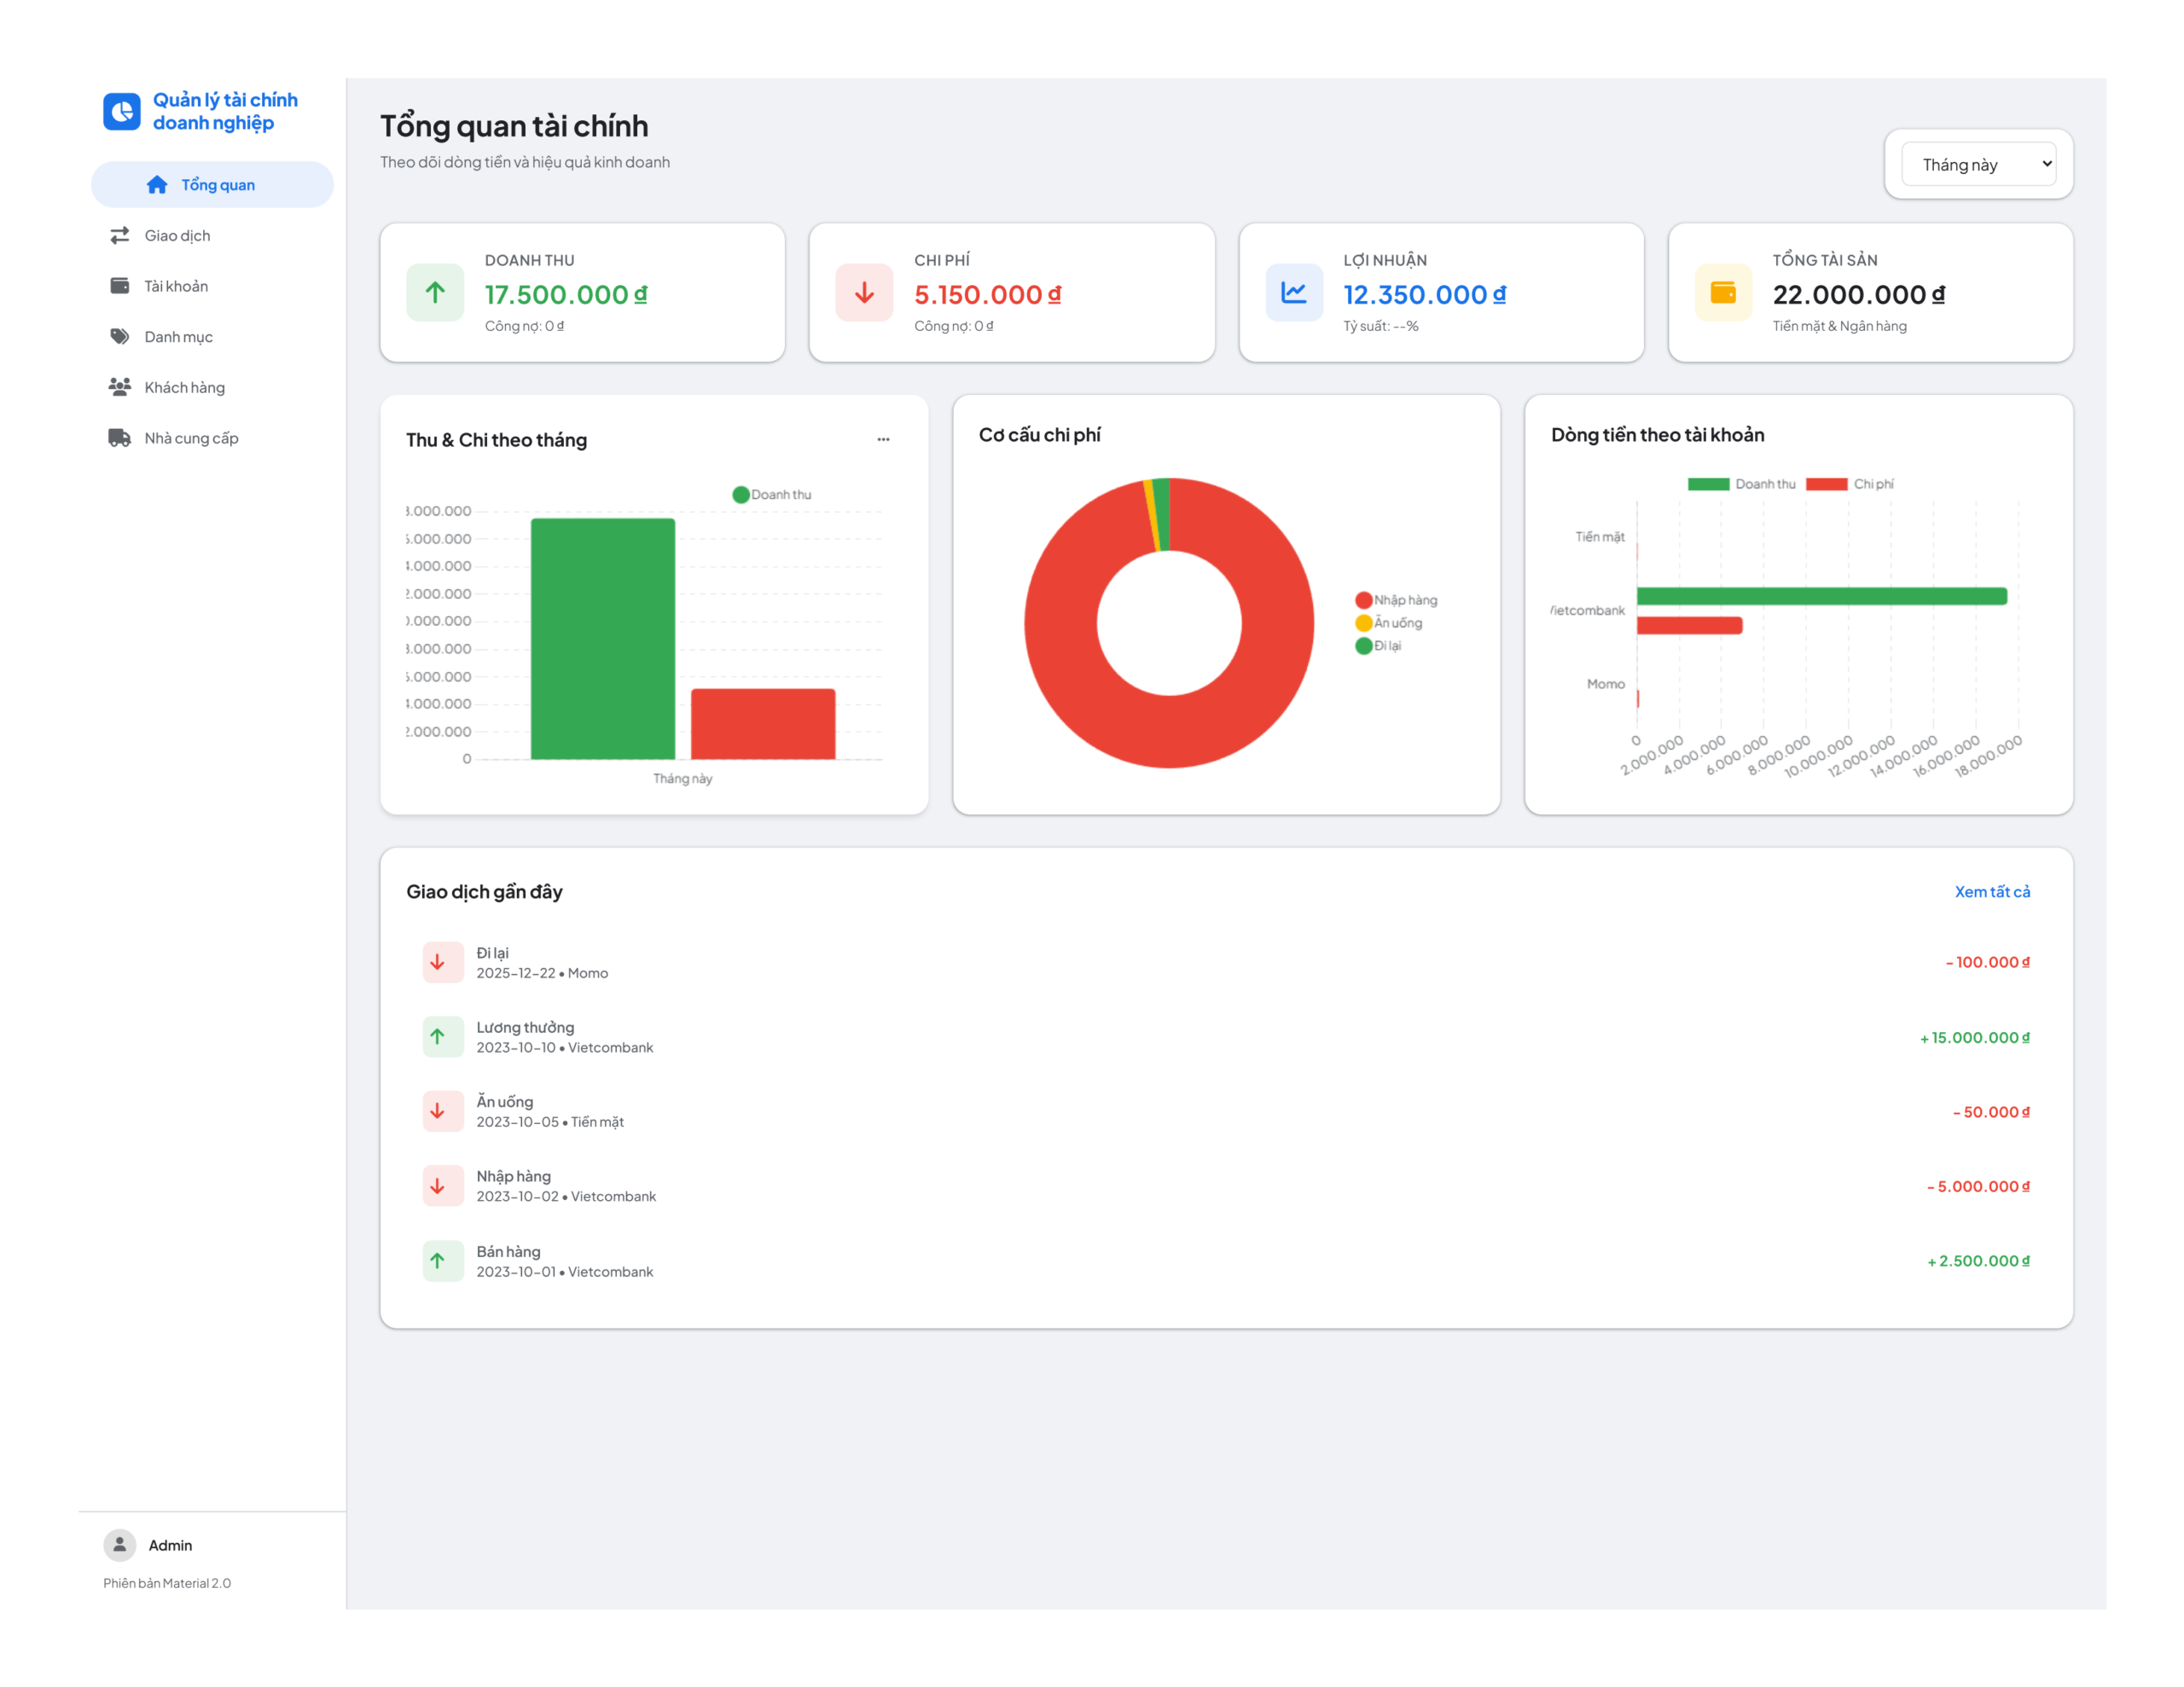Toggle Chi phí legend in account cashflow chart
The image size is (2184, 1687).
[1850, 484]
